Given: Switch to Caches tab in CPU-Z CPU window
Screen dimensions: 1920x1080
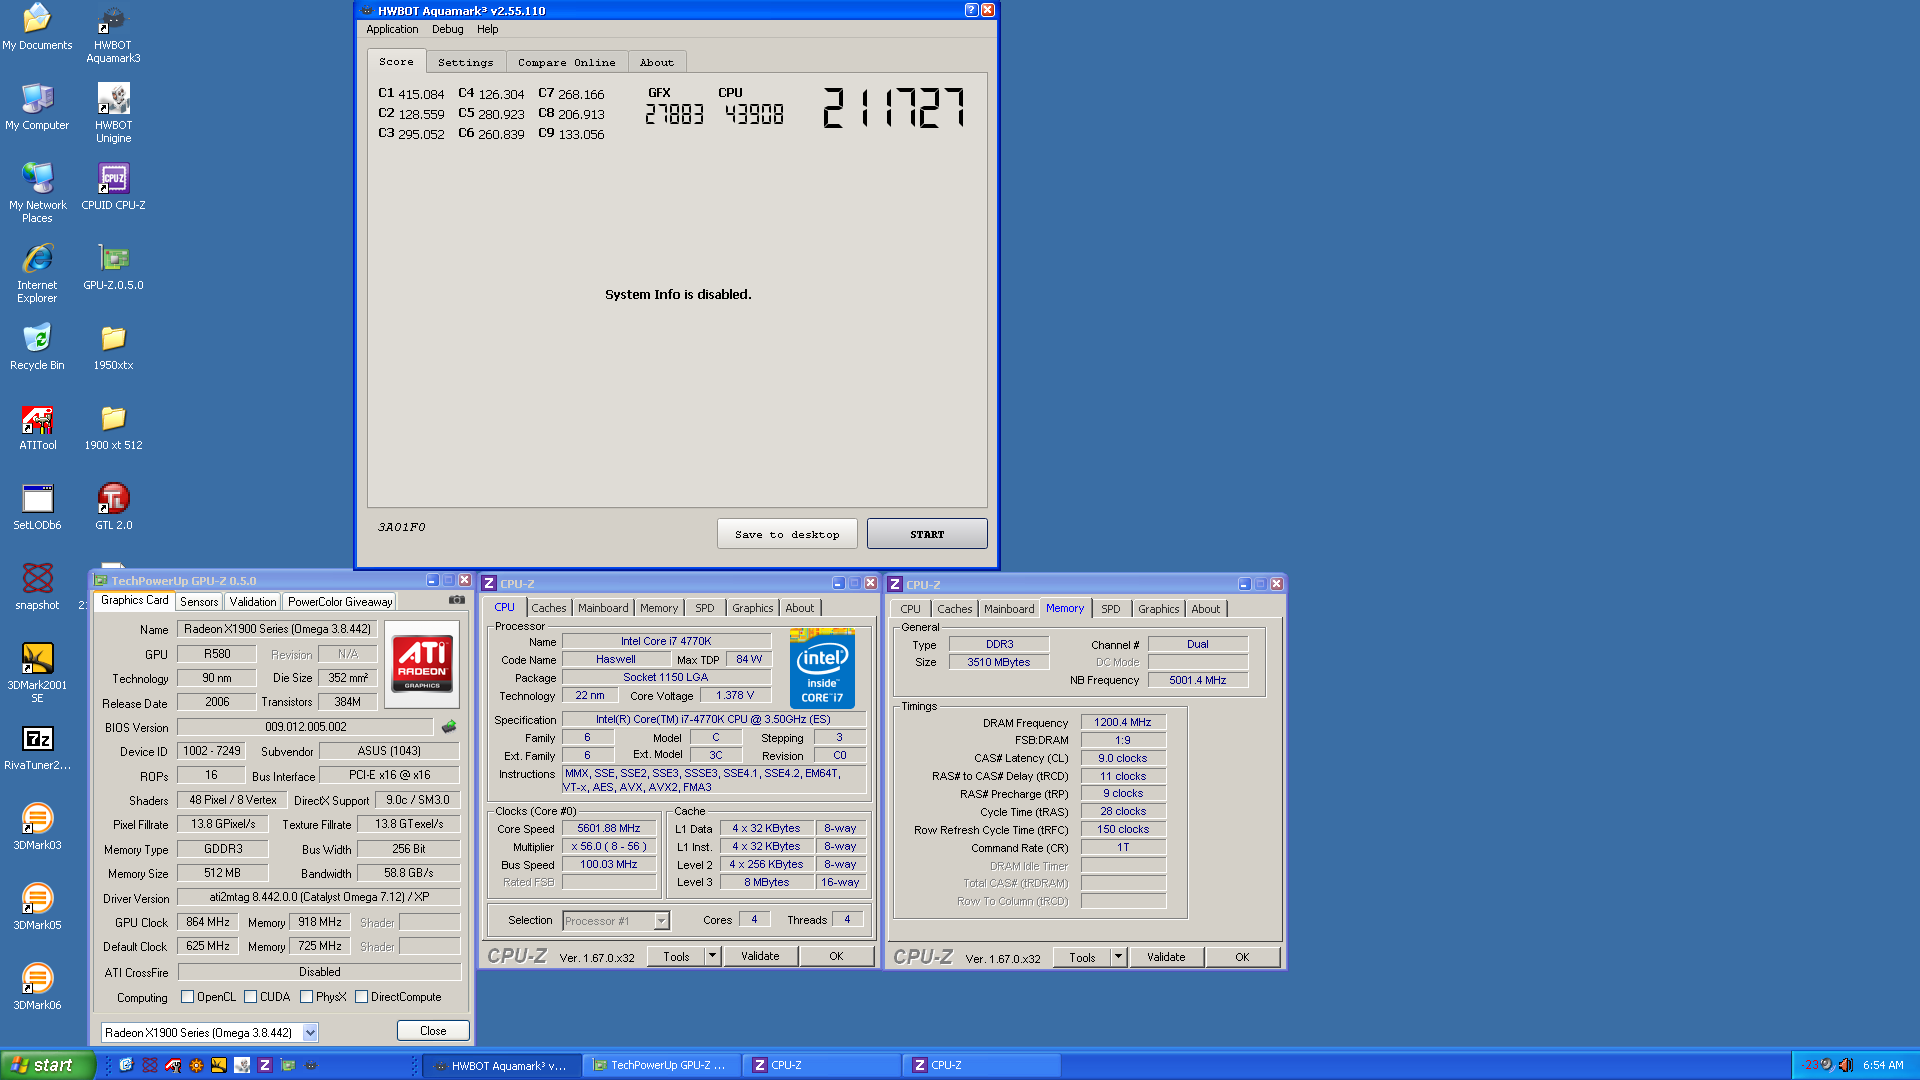Looking at the screenshot, I should (549, 608).
